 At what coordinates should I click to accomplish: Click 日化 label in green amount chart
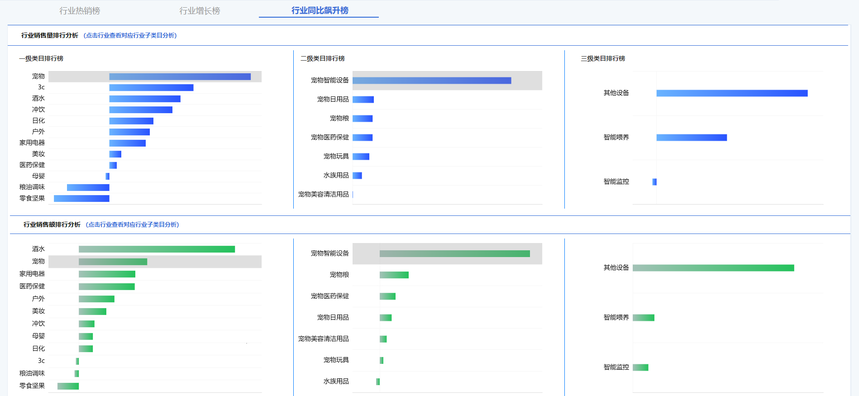[x=39, y=348]
